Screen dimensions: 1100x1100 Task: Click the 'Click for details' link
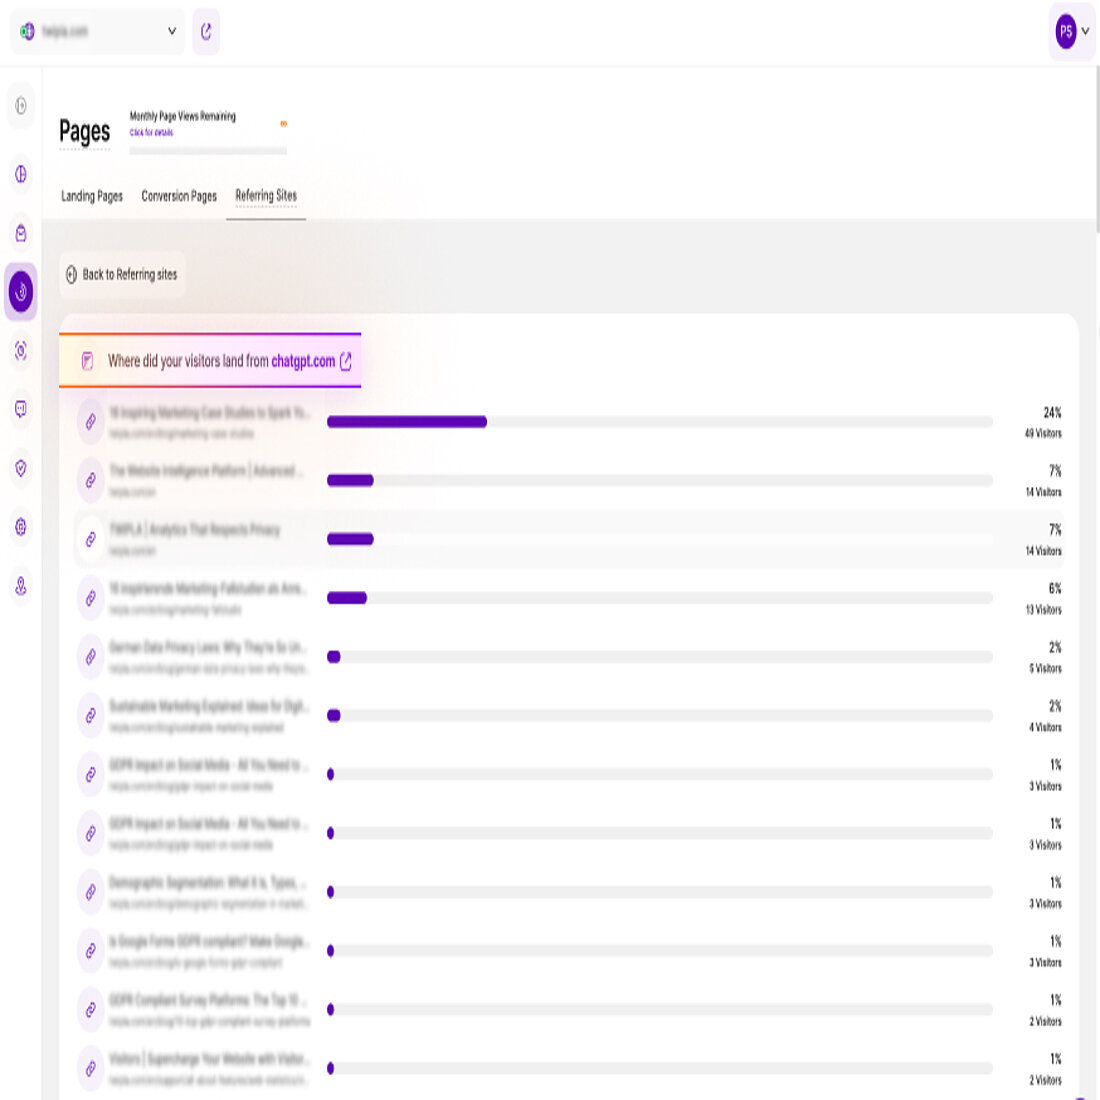click(x=151, y=131)
